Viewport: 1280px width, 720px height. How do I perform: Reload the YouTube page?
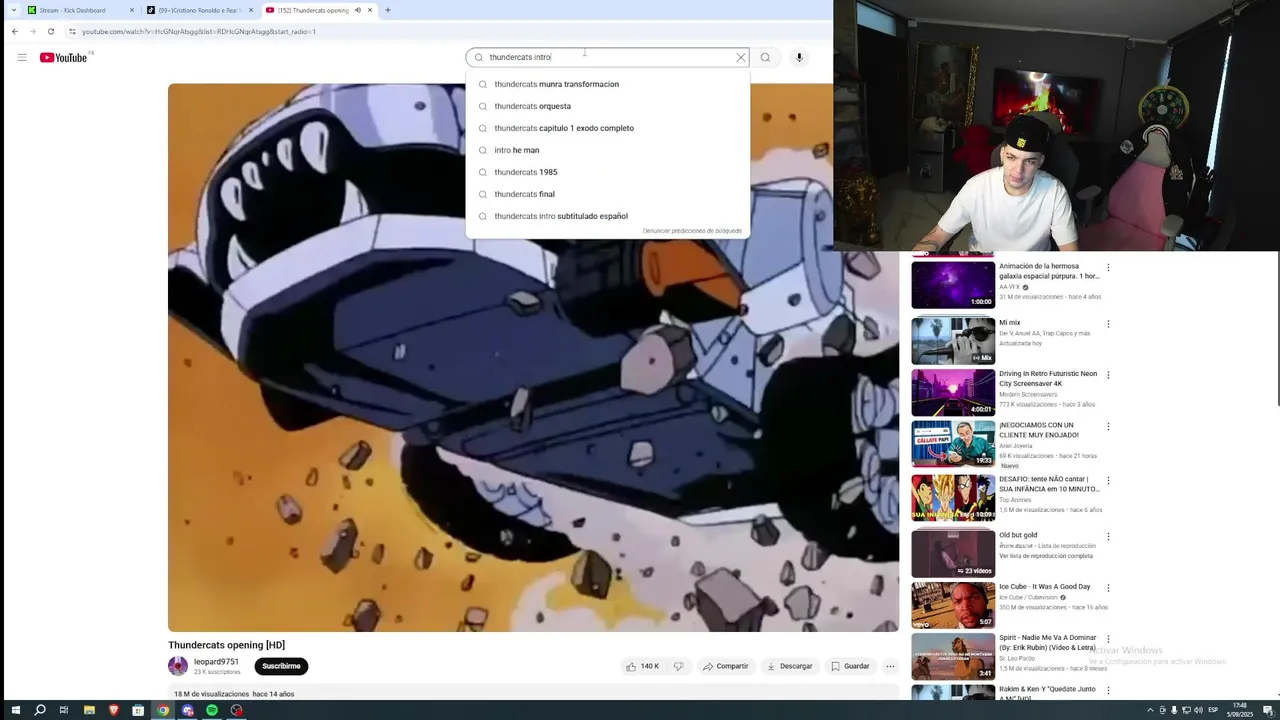point(51,31)
